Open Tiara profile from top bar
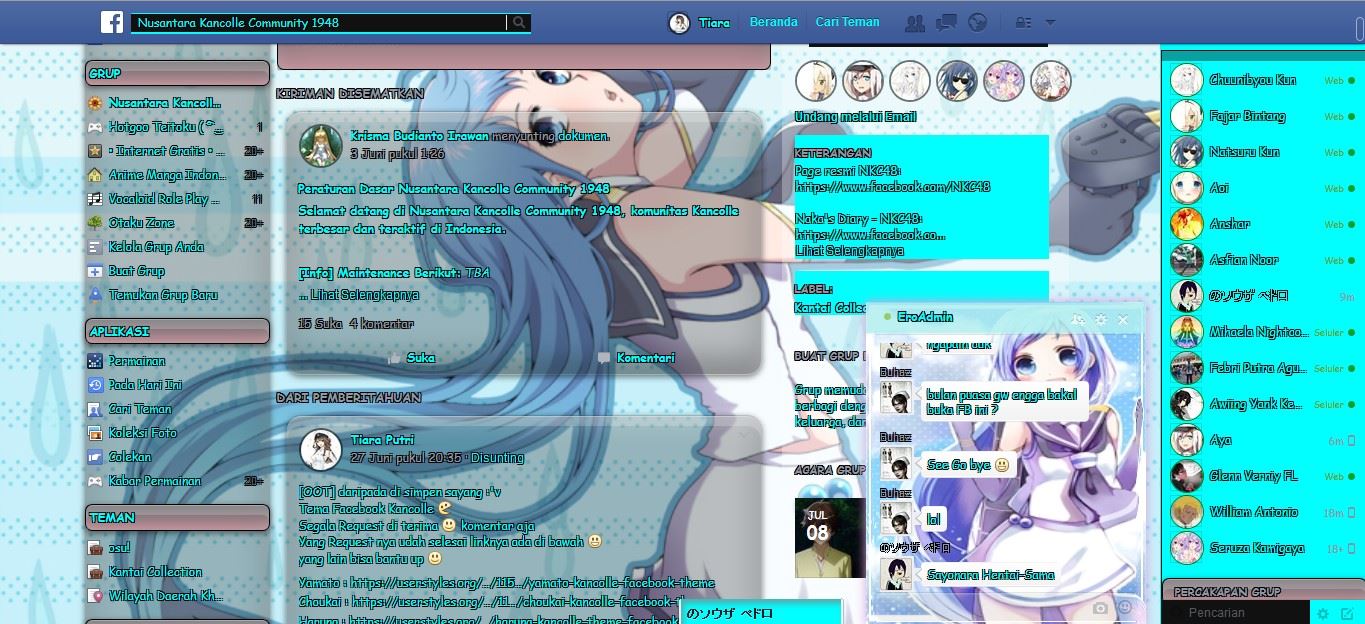 [699, 23]
